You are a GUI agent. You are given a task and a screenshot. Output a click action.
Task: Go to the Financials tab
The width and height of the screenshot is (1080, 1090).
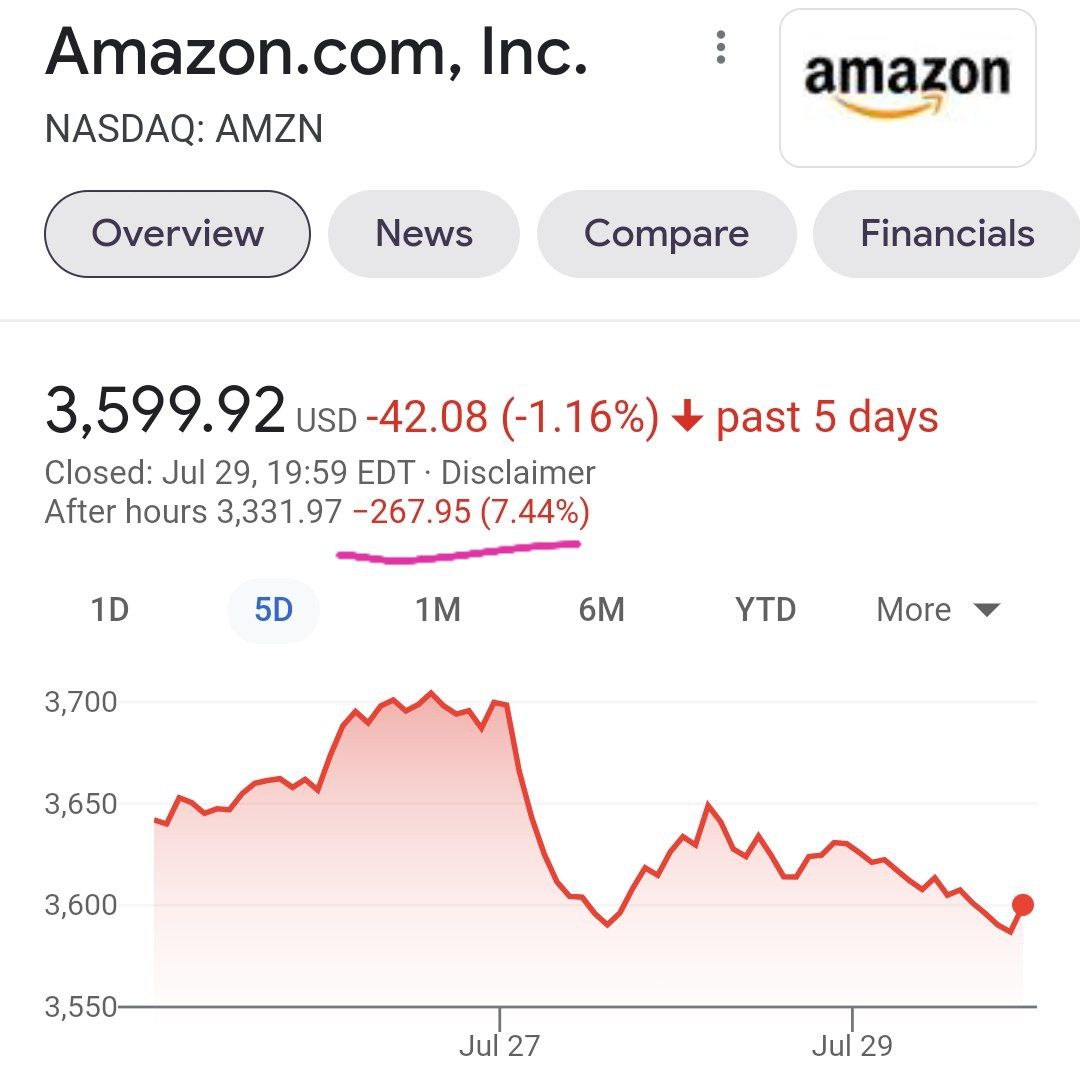[946, 234]
